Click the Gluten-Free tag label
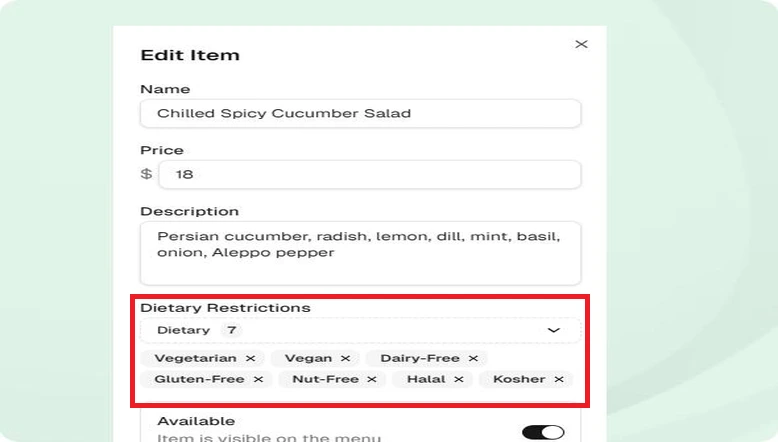778x442 pixels. pos(199,379)
